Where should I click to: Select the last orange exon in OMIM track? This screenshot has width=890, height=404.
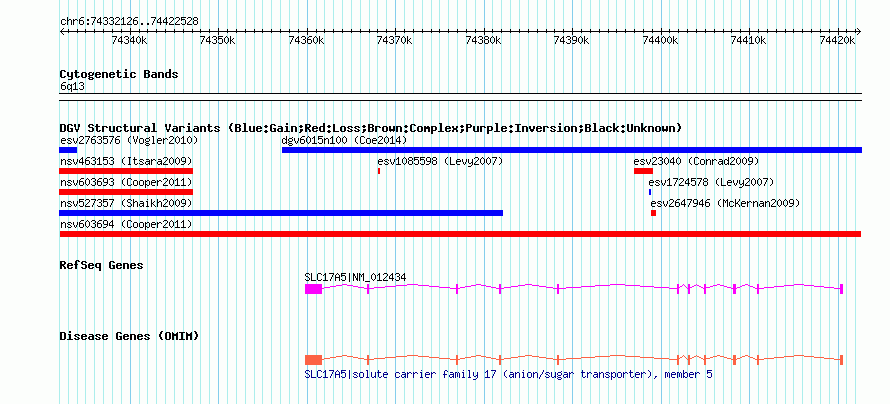point(841,360)
